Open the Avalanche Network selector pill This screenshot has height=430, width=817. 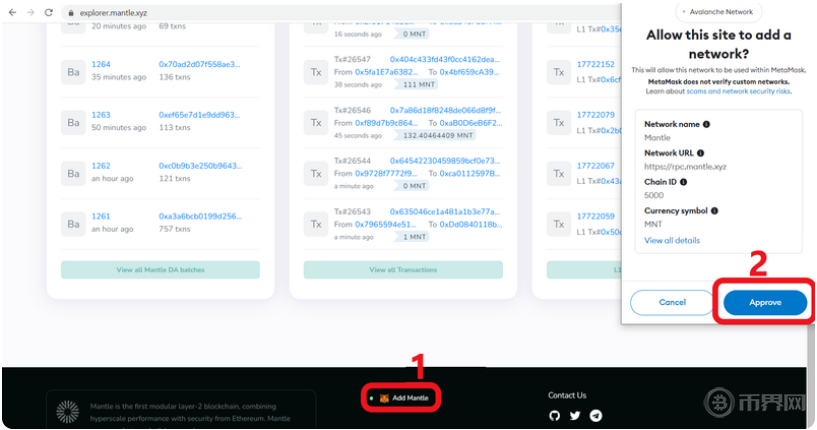pos(719,12)
